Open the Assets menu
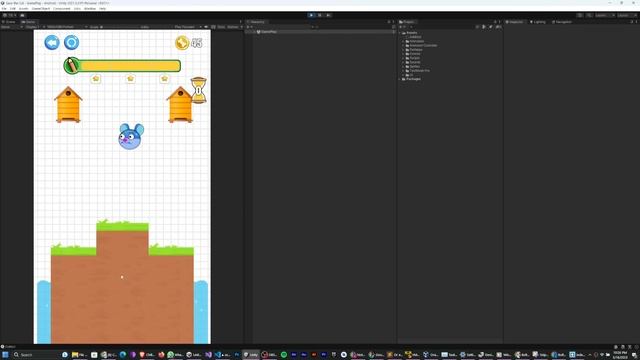This screenshot has height=360, width=640. [x=24, y=8]
